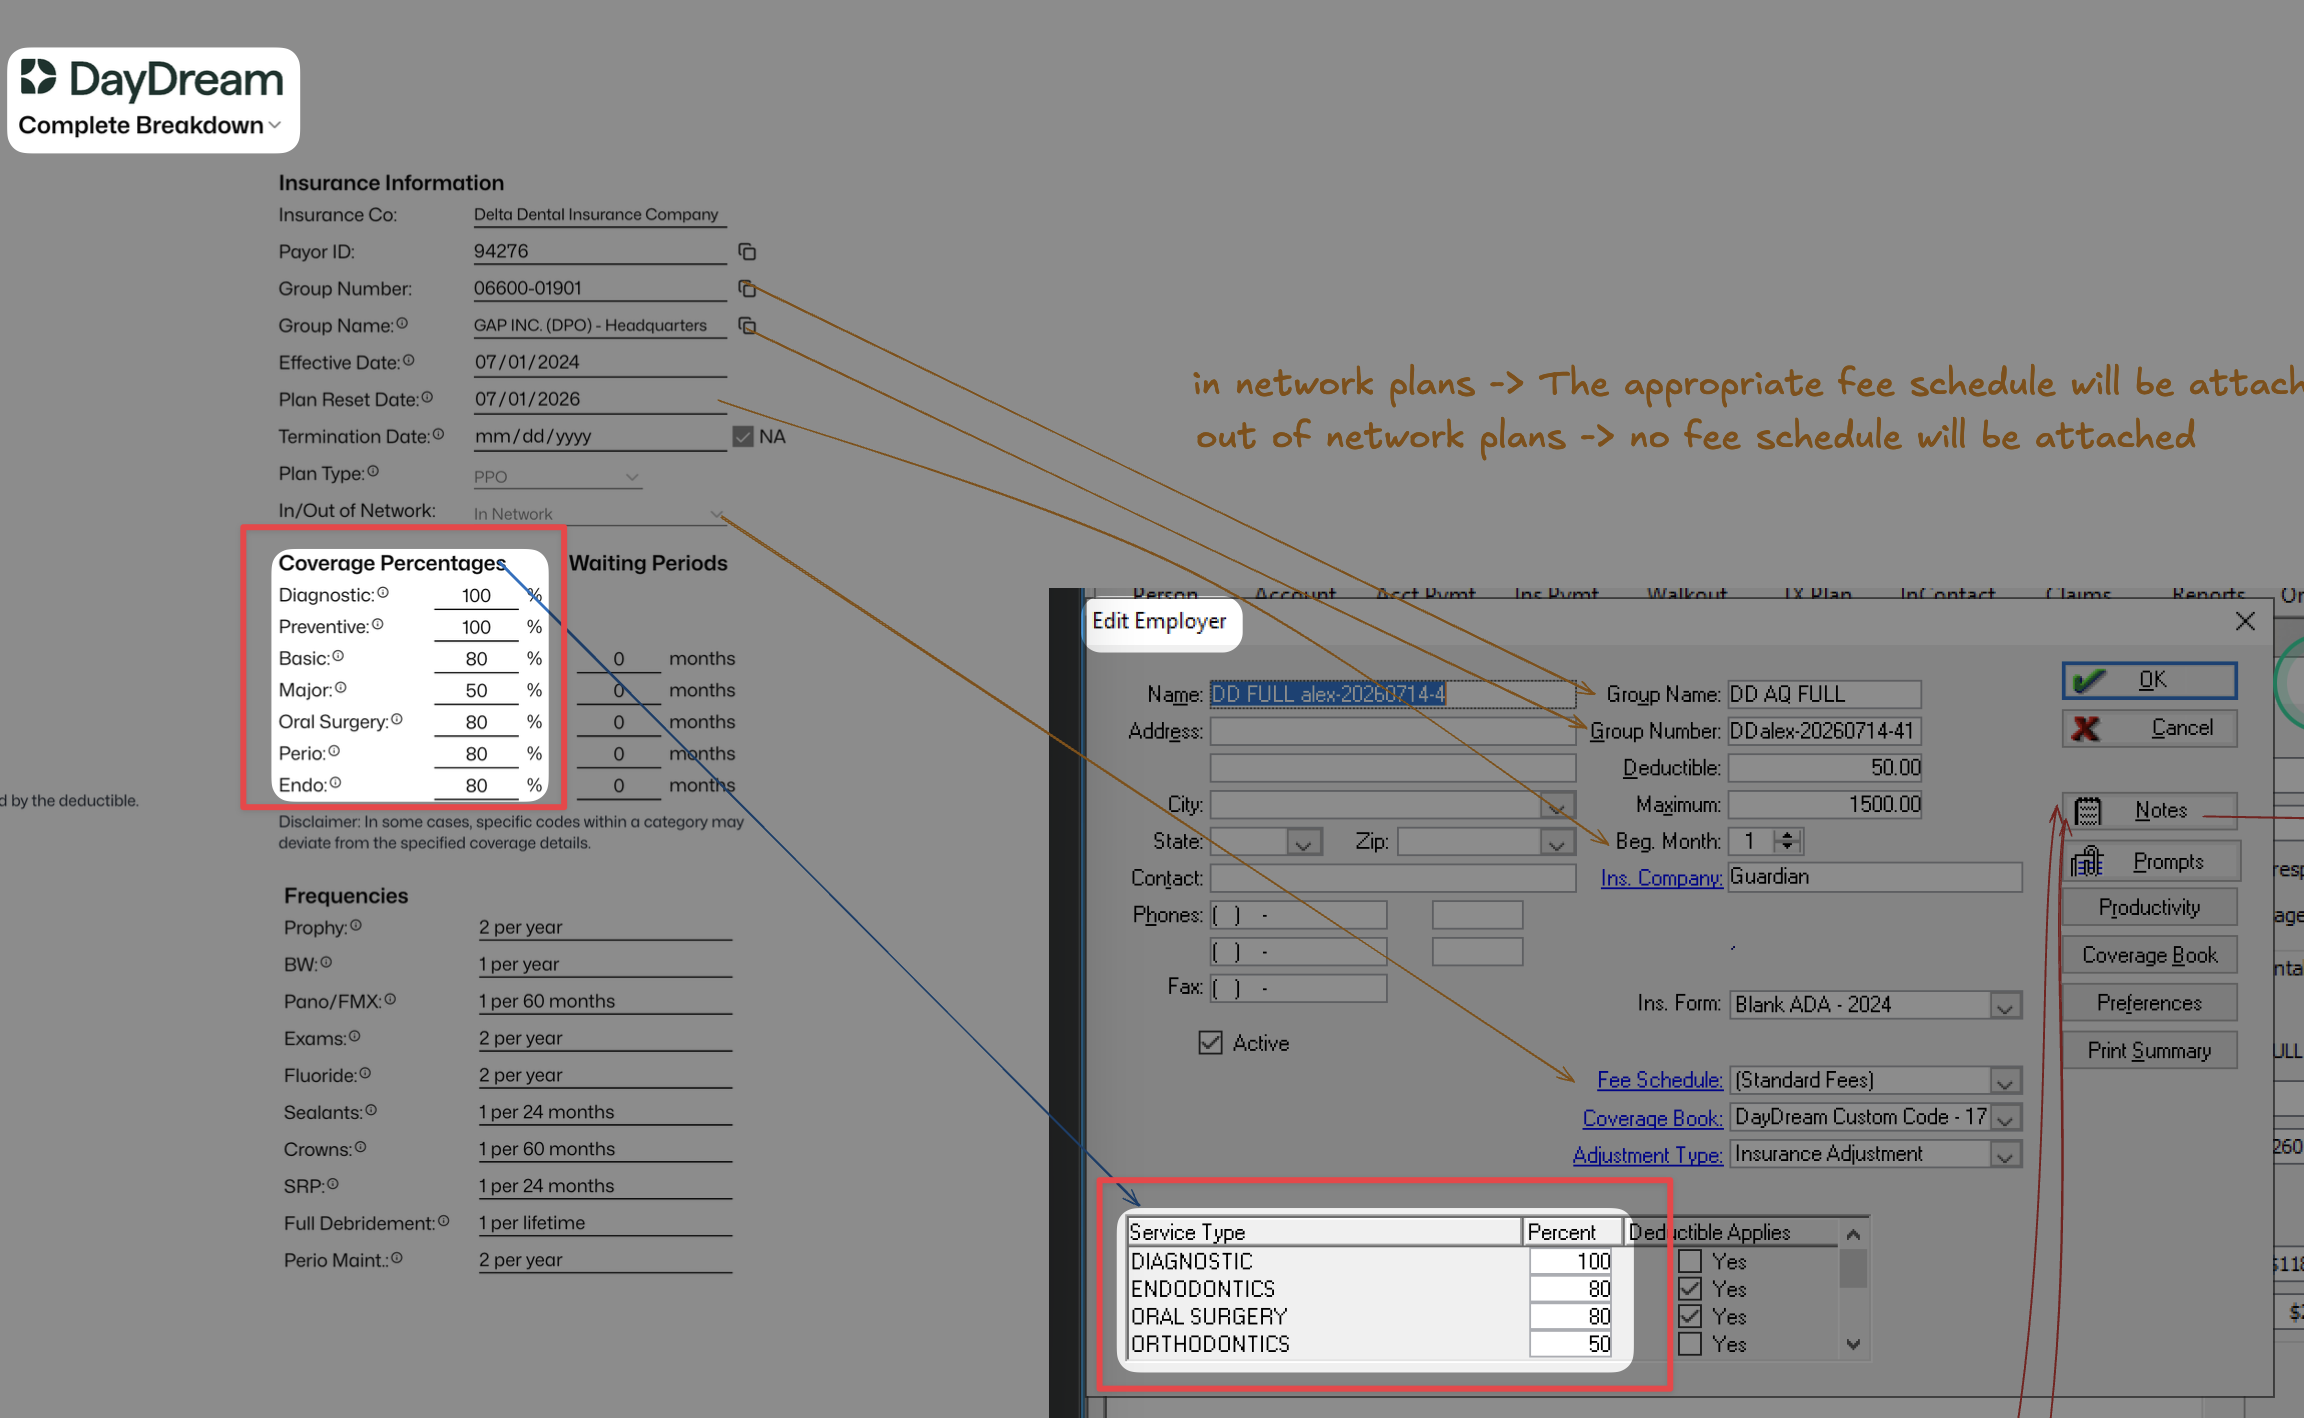Image resolution: width=2304 pixels, height=1418 pixels.
Task: Click info icon beside Crowns frequency
Action: tap(360, 1148)
